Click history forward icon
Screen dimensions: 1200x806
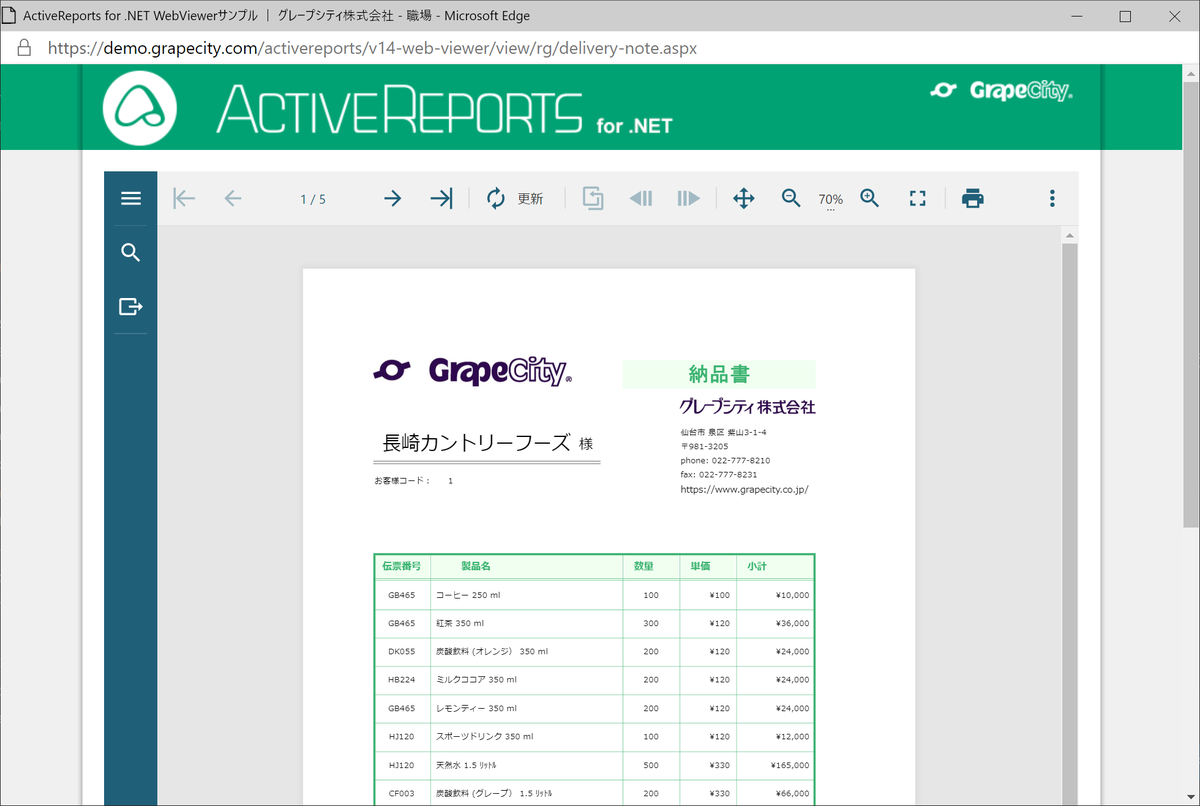(689, 198)
